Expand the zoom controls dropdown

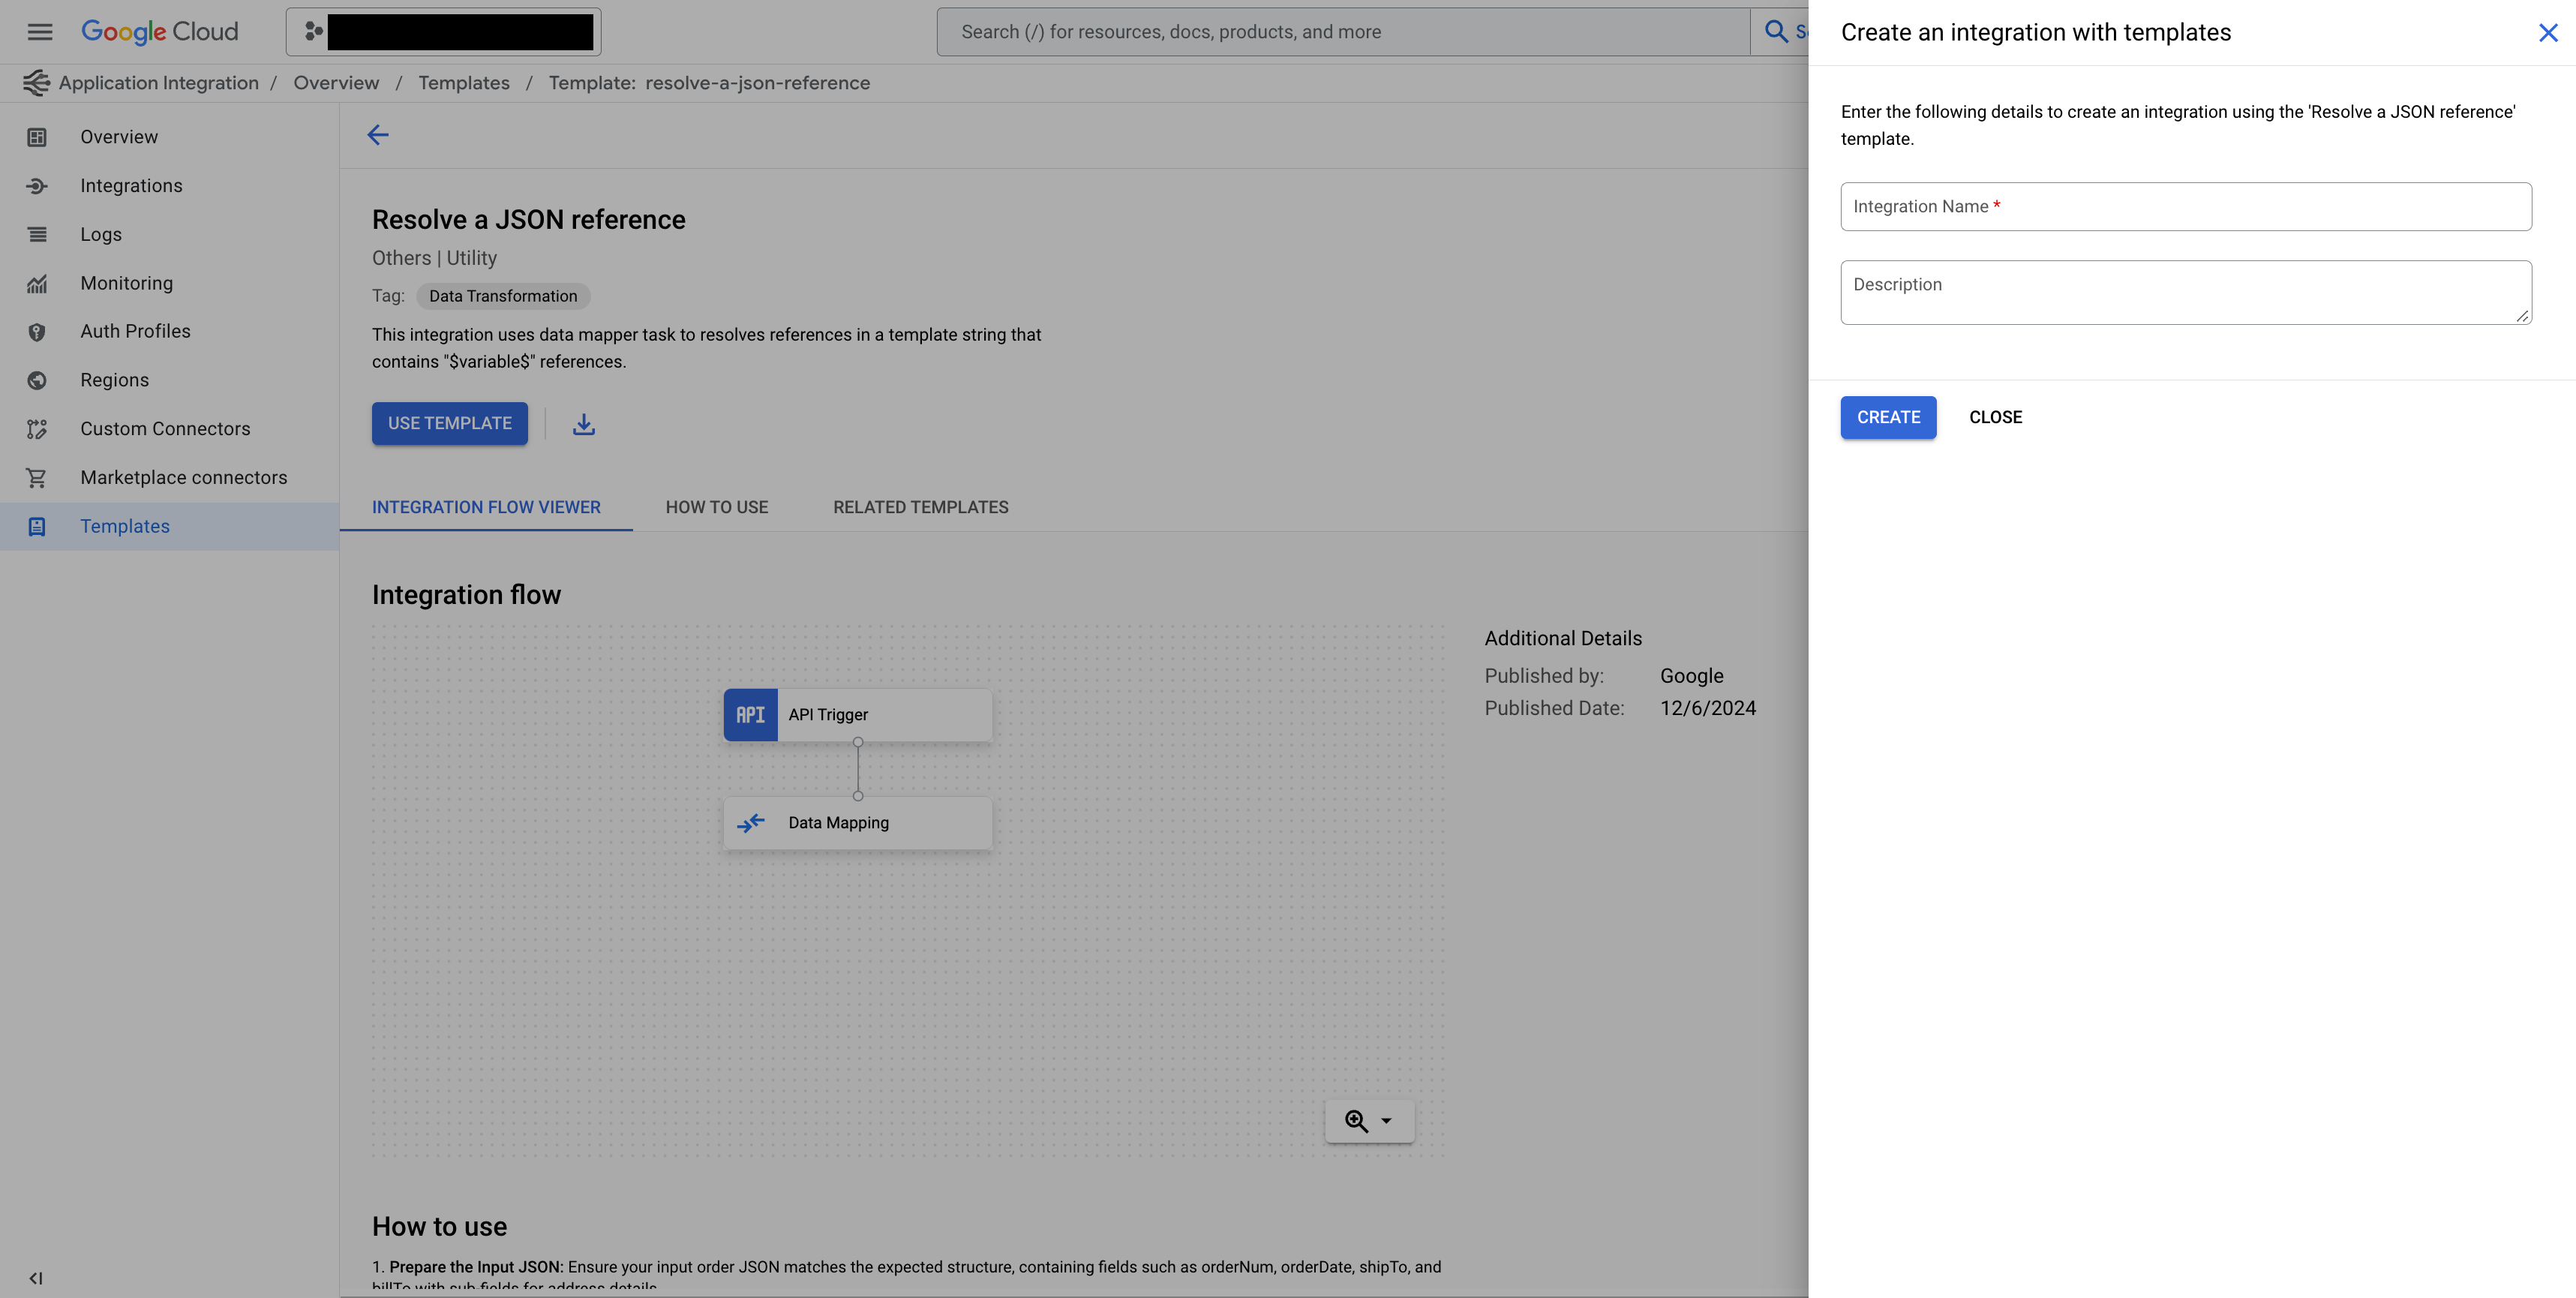pos(1386,1121)
